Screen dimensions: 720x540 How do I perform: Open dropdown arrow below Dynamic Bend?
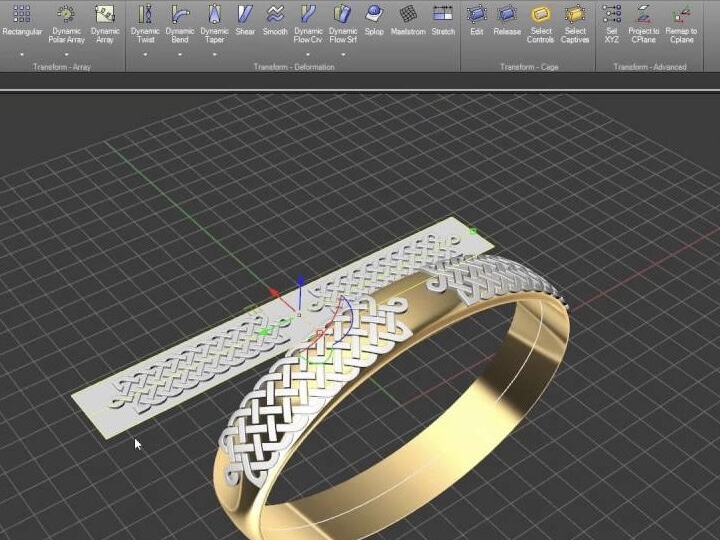[x=180, y=54]
